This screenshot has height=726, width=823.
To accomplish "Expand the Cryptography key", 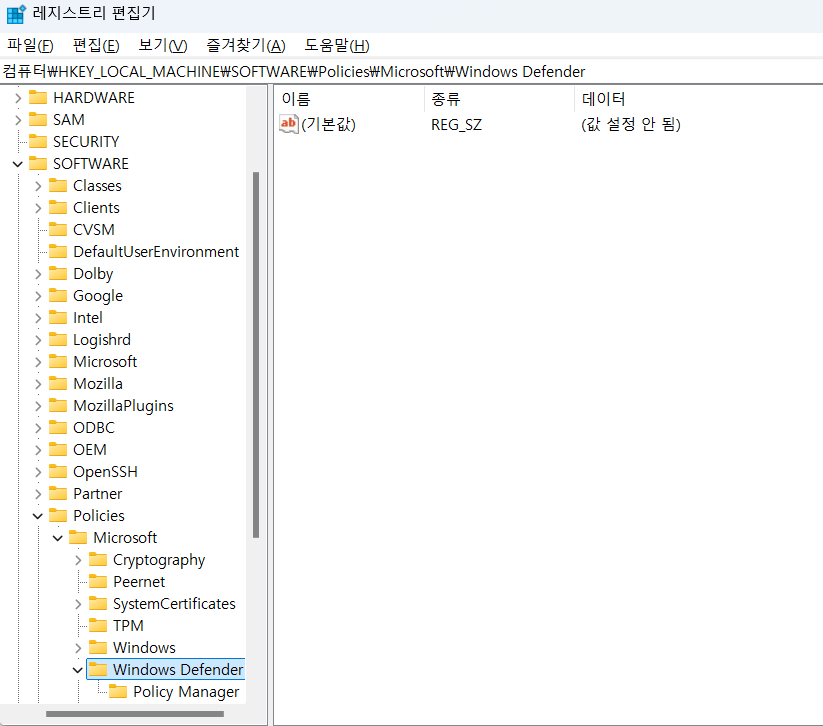I will click(x=78, y=560).
